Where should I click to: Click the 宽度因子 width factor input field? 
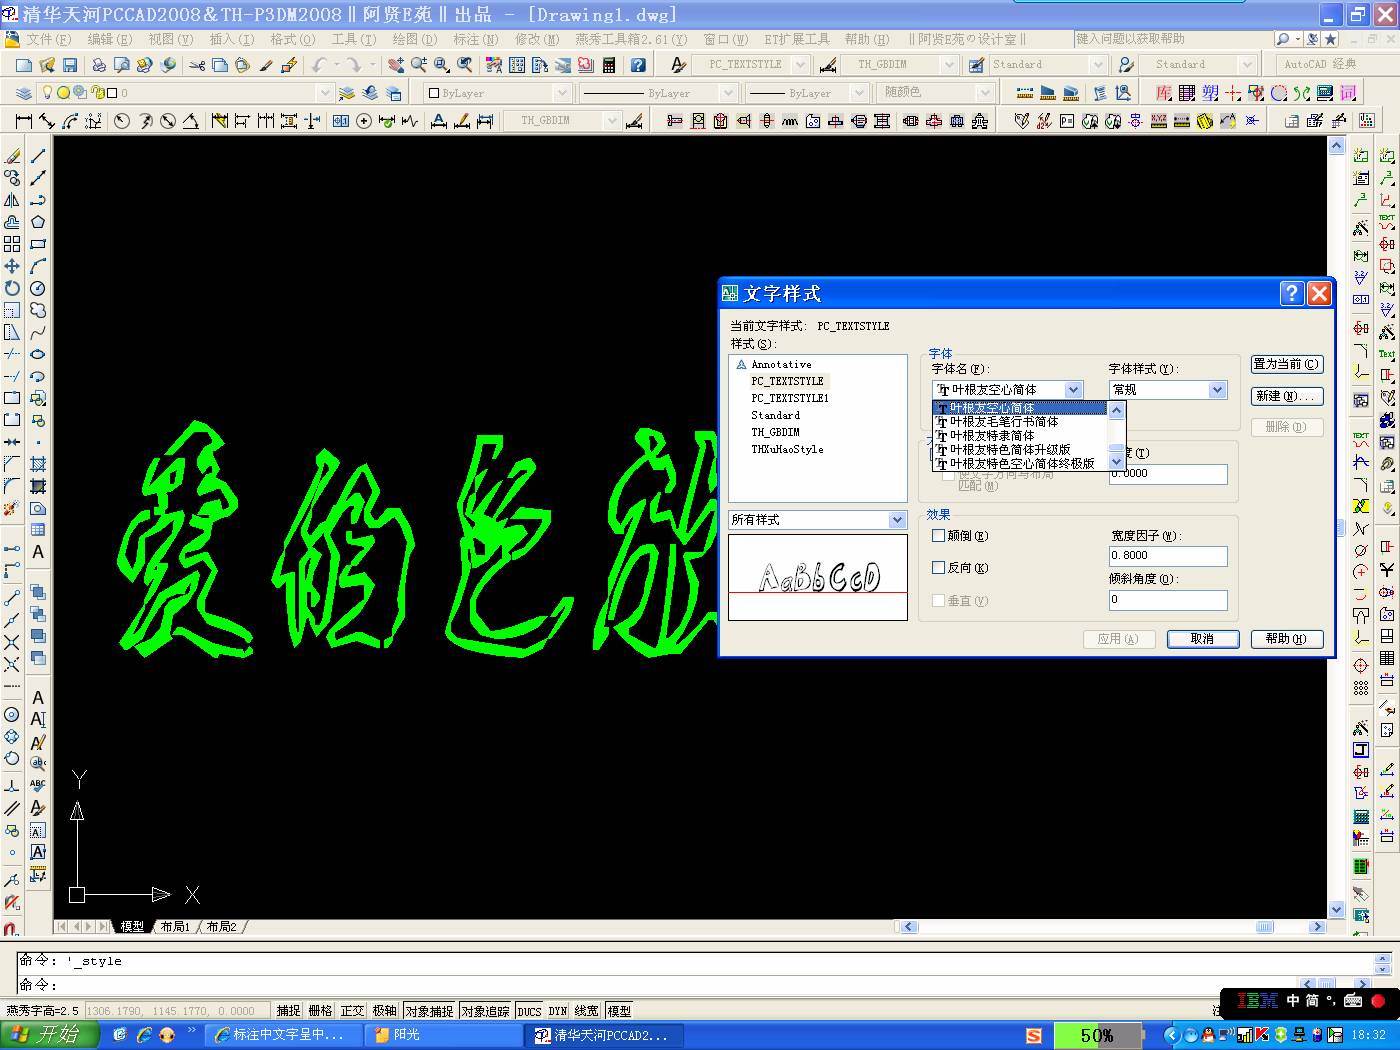1168,556
